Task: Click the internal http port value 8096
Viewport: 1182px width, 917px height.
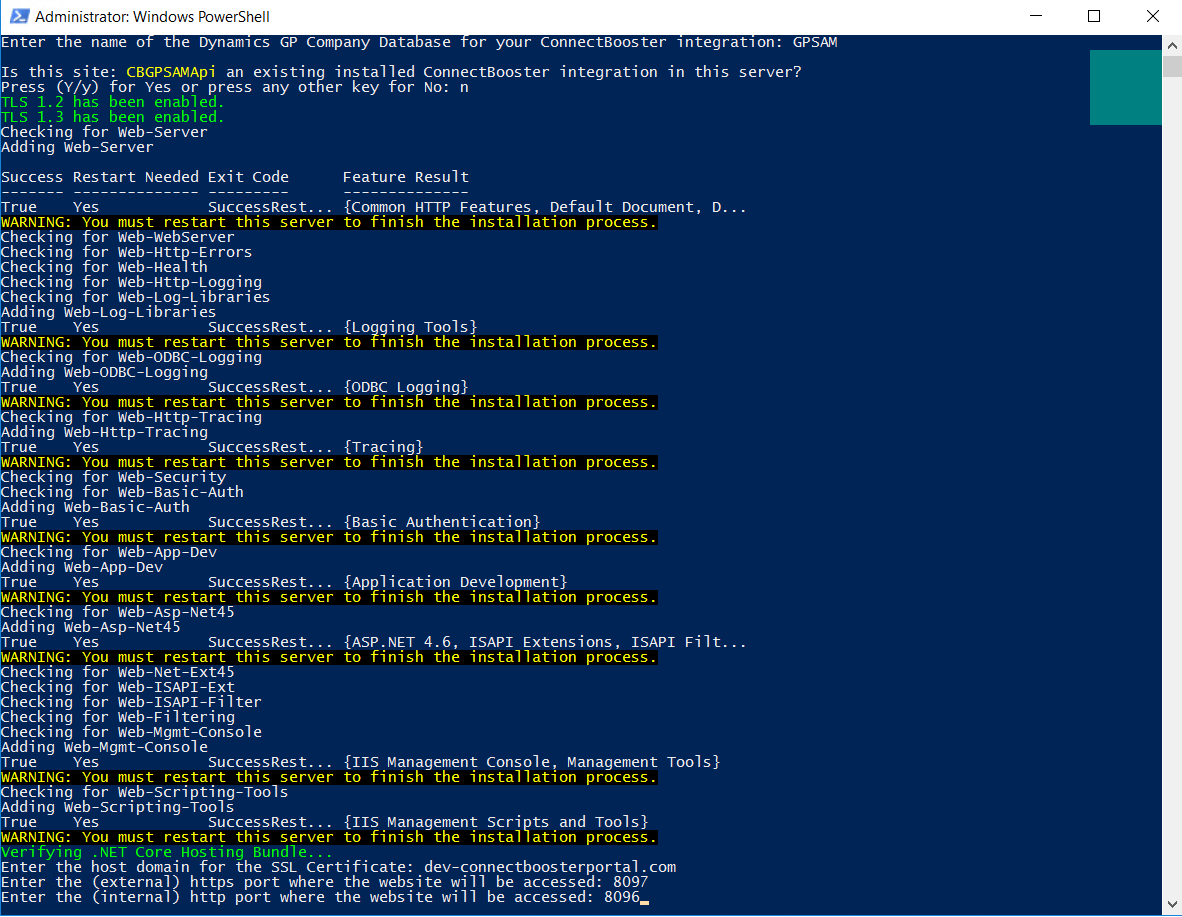Action: tap(621, 897)
